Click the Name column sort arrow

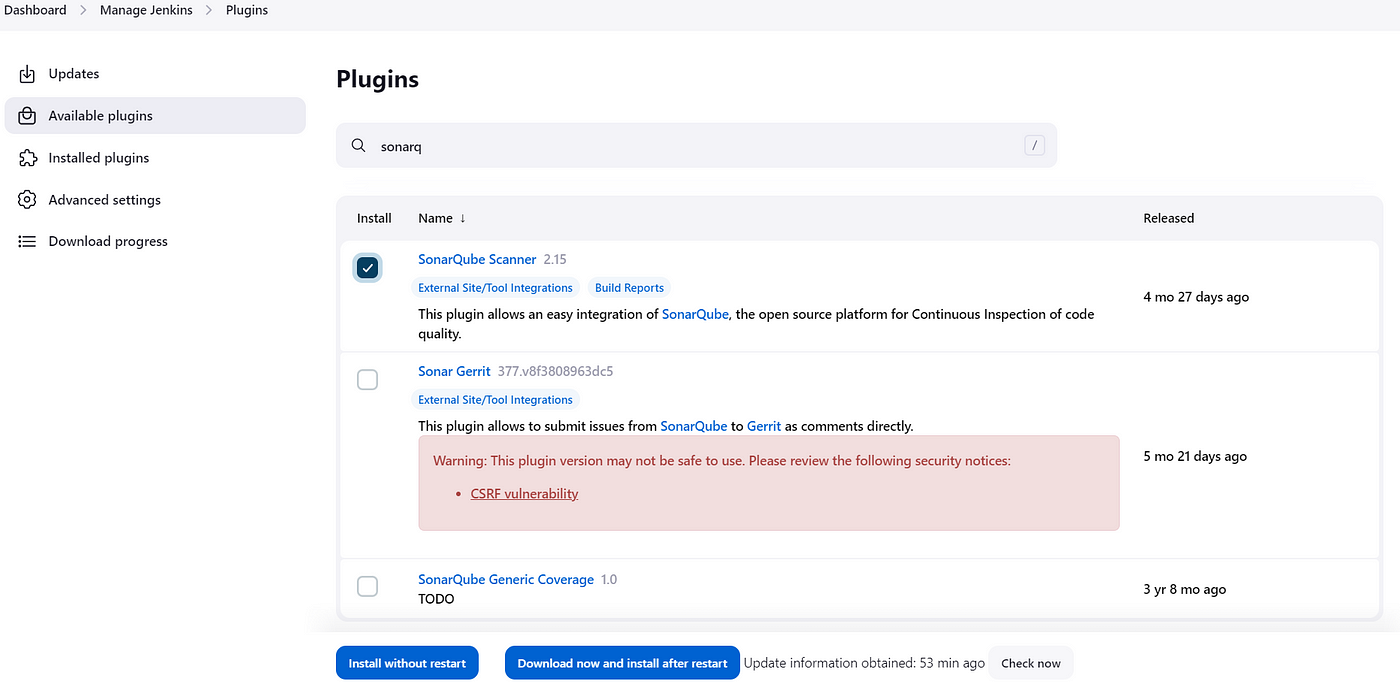tap(463, 218)
